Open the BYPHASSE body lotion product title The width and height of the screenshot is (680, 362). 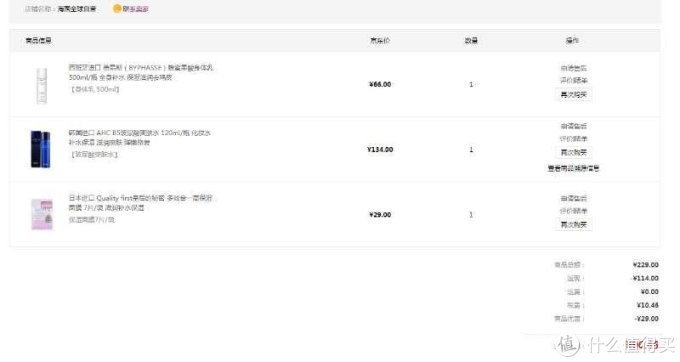(141, 72)
